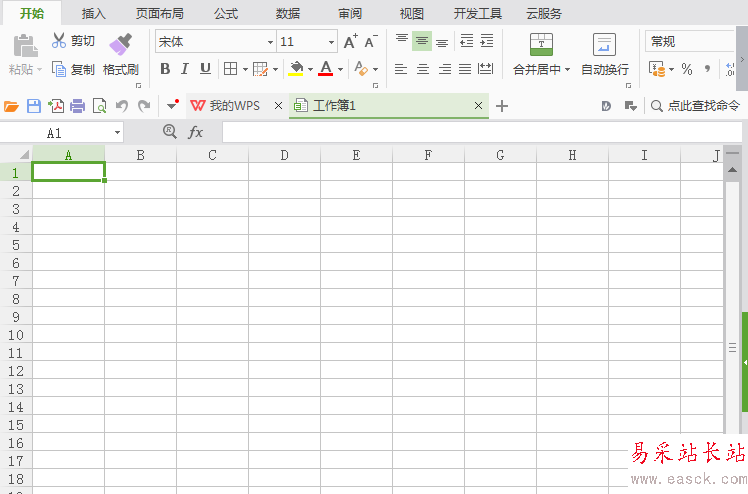Decrease font size with A- icon
Viewport: 748px width, 494px height.
point(371,41)
